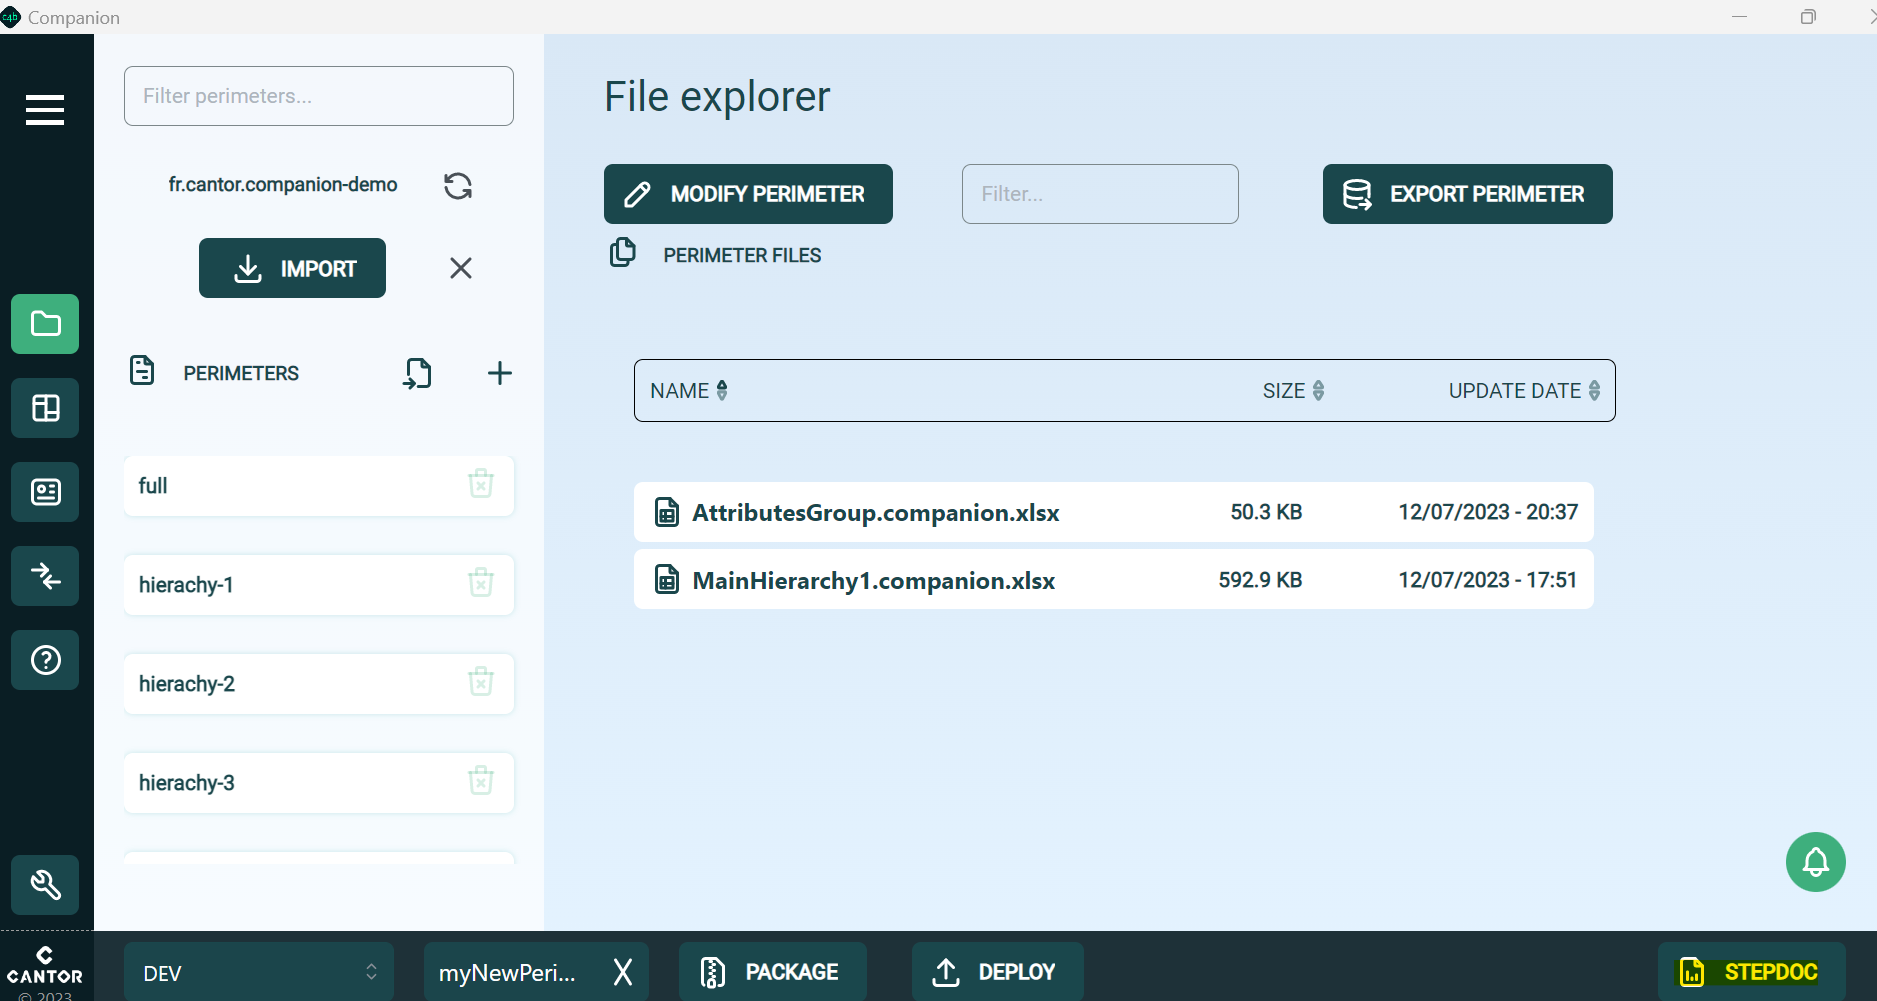Delete the hierachy-2 perimeter
This screenshot has height=1001, width=1877.
481,682
